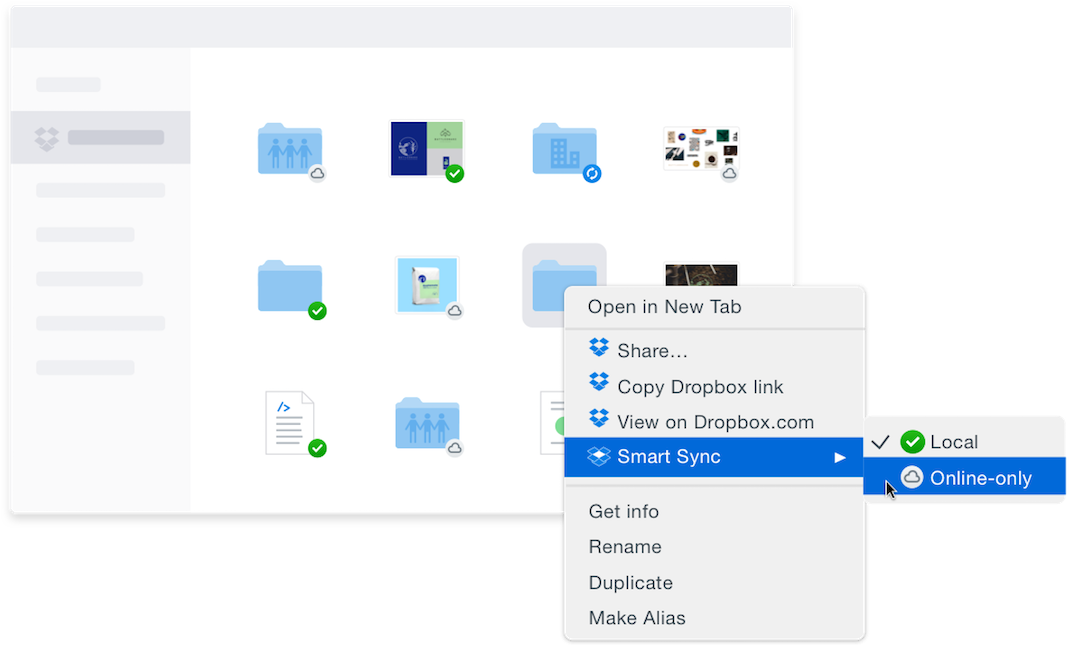This screenshot has height=646, width=1069.
Task: Click the Dropbox logo in the sidebar
Action: click(x=47, y=138)
